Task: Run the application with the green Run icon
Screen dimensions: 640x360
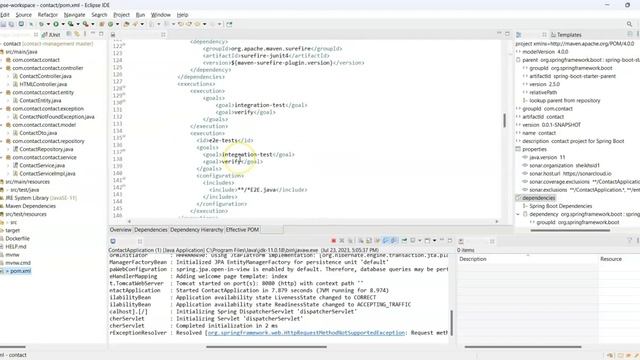Action: coord(56,24)
